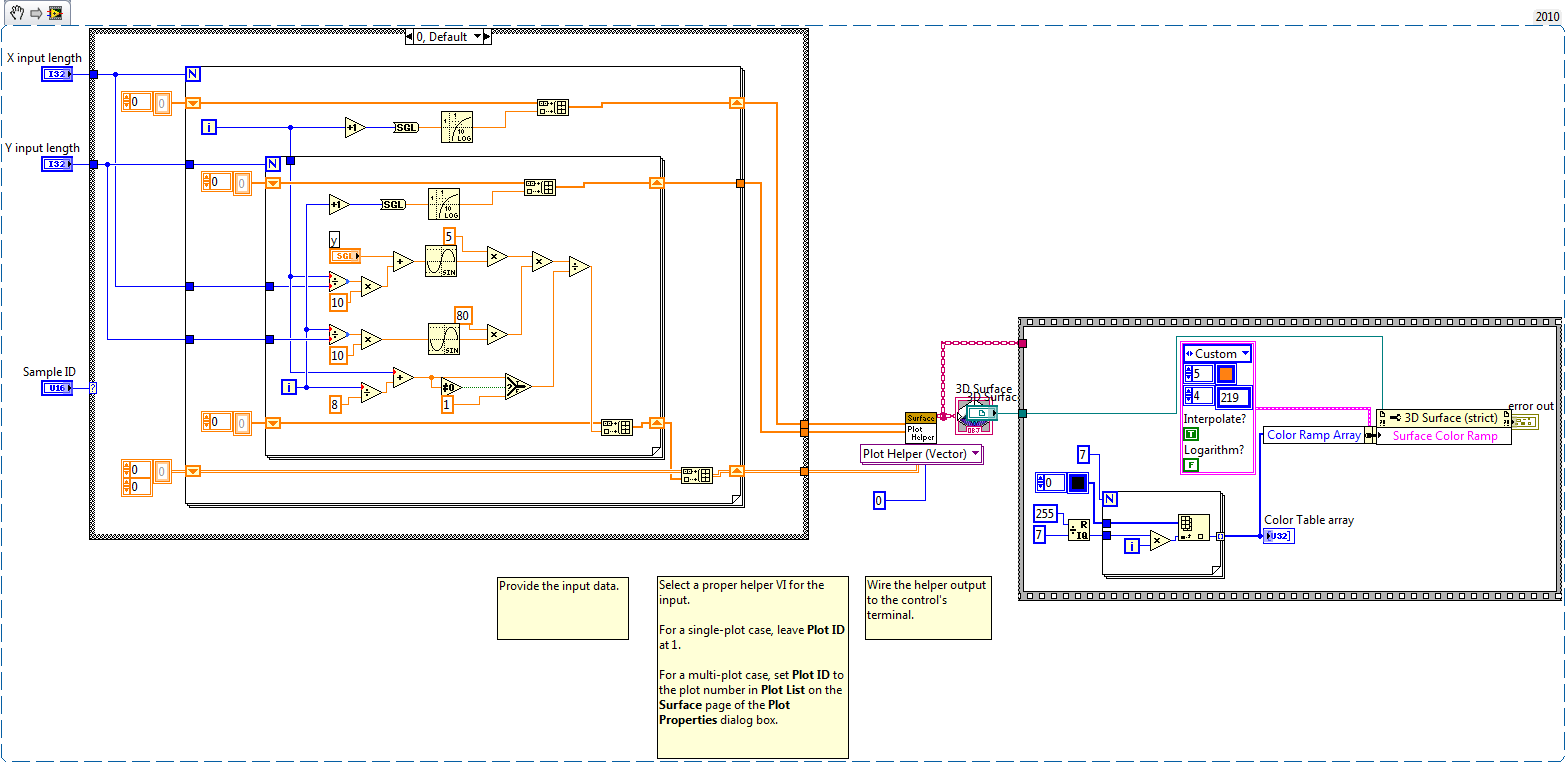Select the X input length I32 terminal
The image size is (1566, 763).
(57, 74)
